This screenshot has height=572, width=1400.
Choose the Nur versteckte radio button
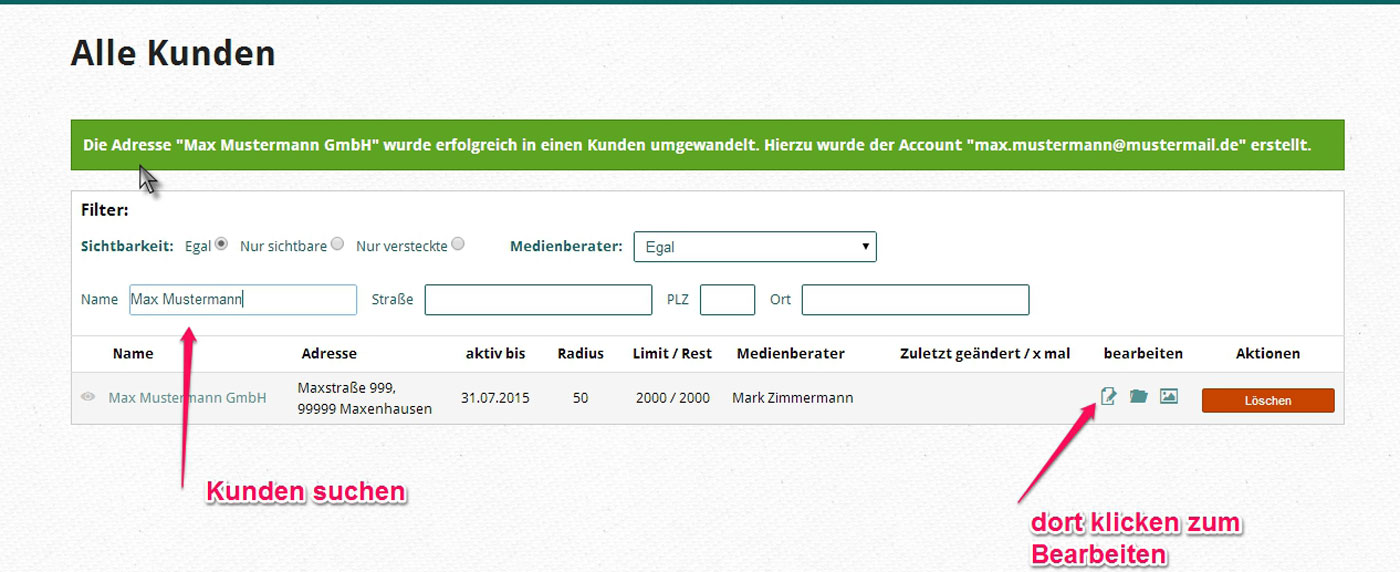tap(458, 243)
